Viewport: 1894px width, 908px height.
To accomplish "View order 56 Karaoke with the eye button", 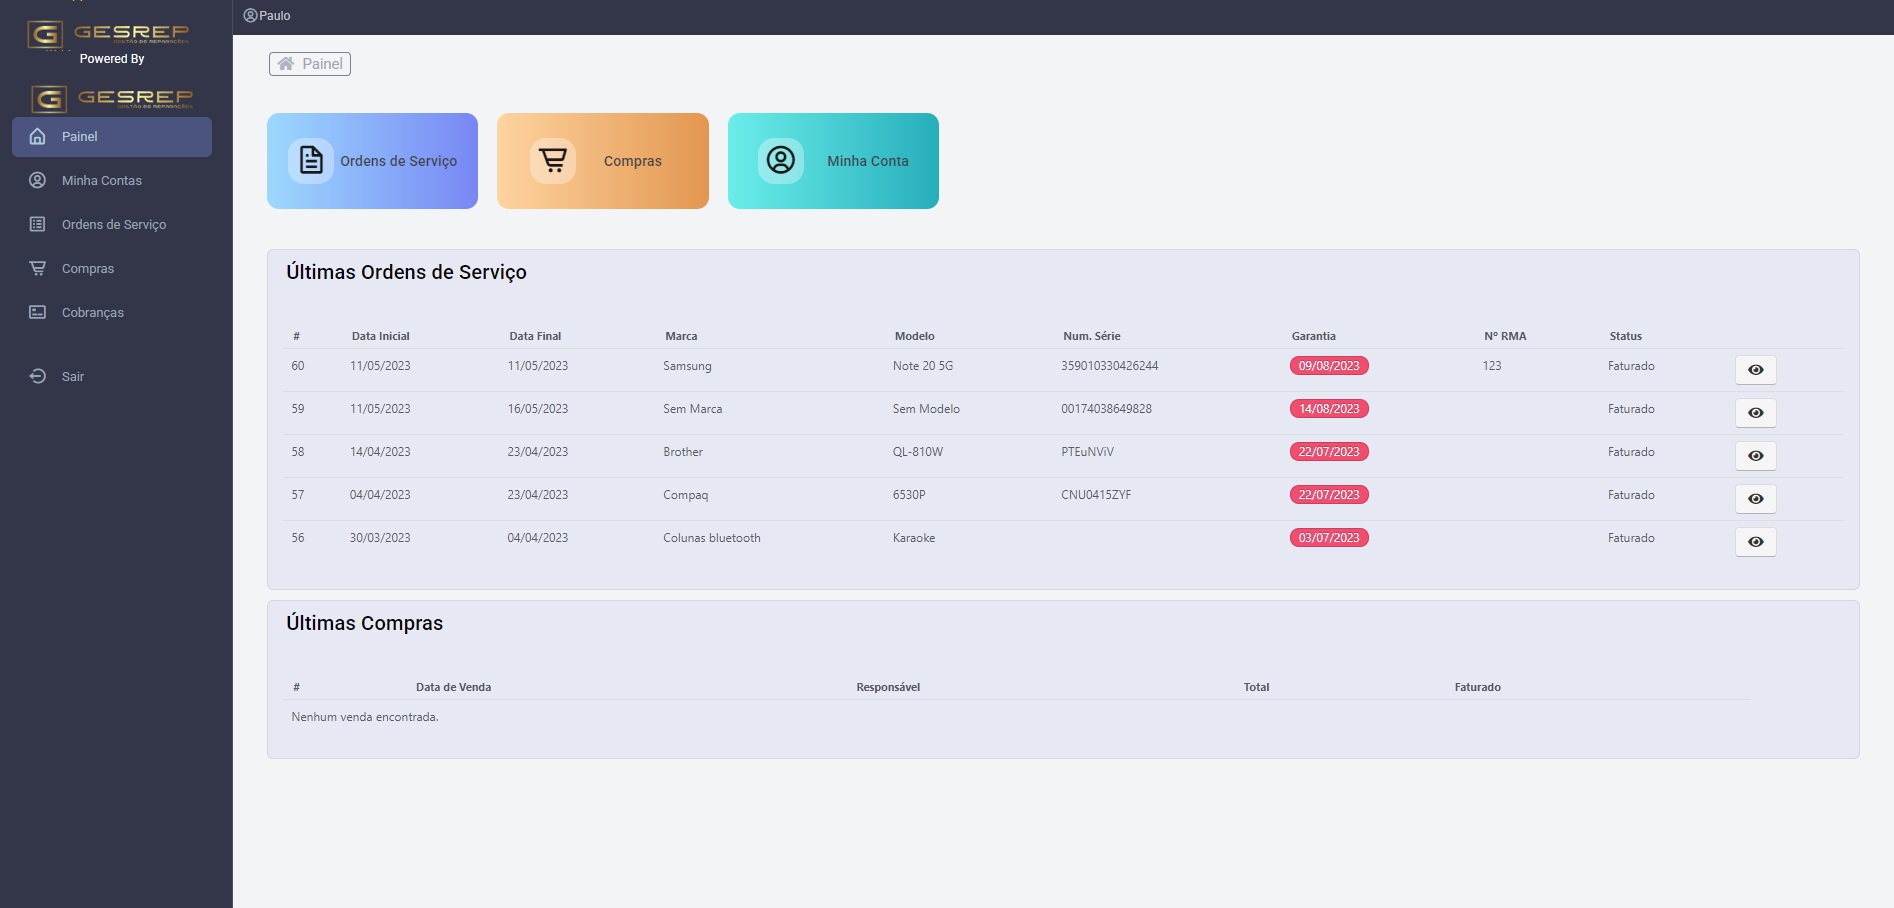I will click(x=1755, y=542).
